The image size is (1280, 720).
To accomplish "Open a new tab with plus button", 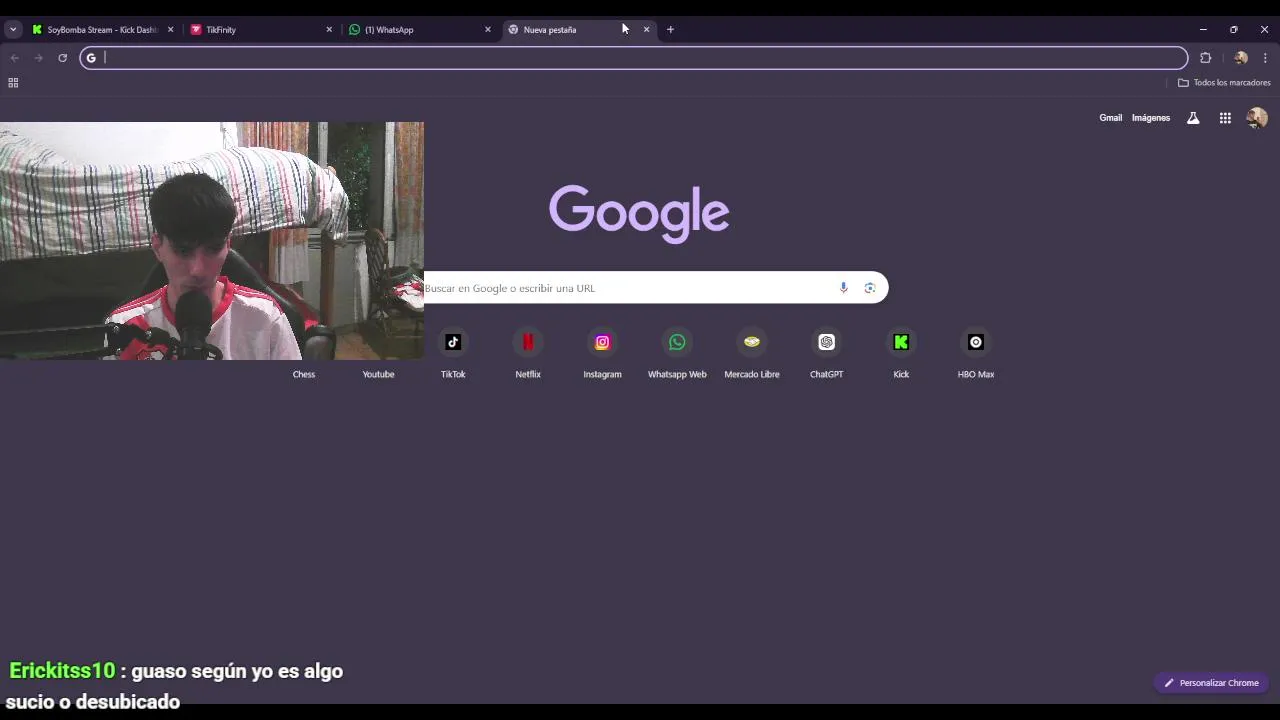I will pyautogui.click(x=670, y=30).
